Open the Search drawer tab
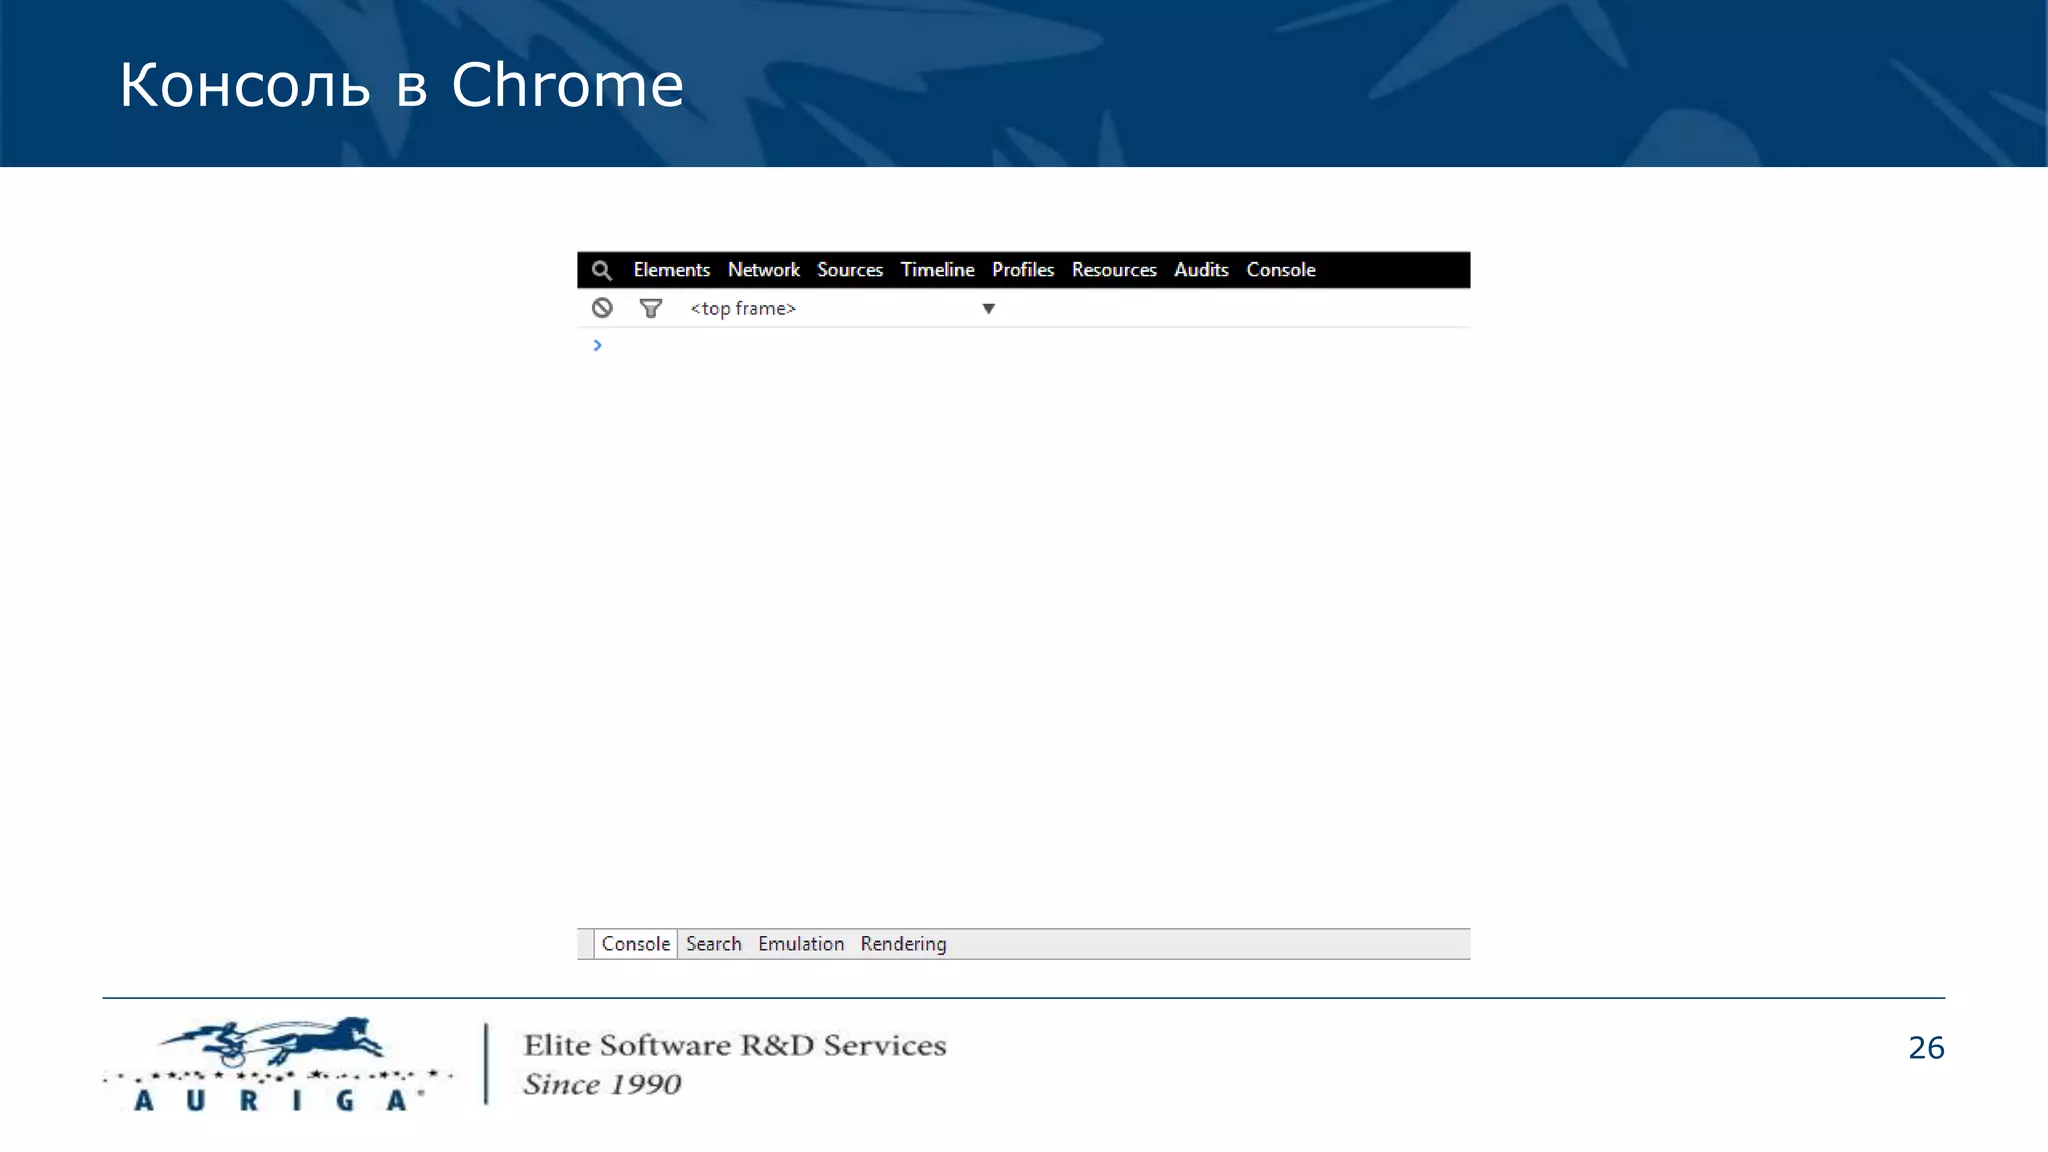Image resolution: width=2048 pixels, height=1152 pixels. (x=713, y=944)
